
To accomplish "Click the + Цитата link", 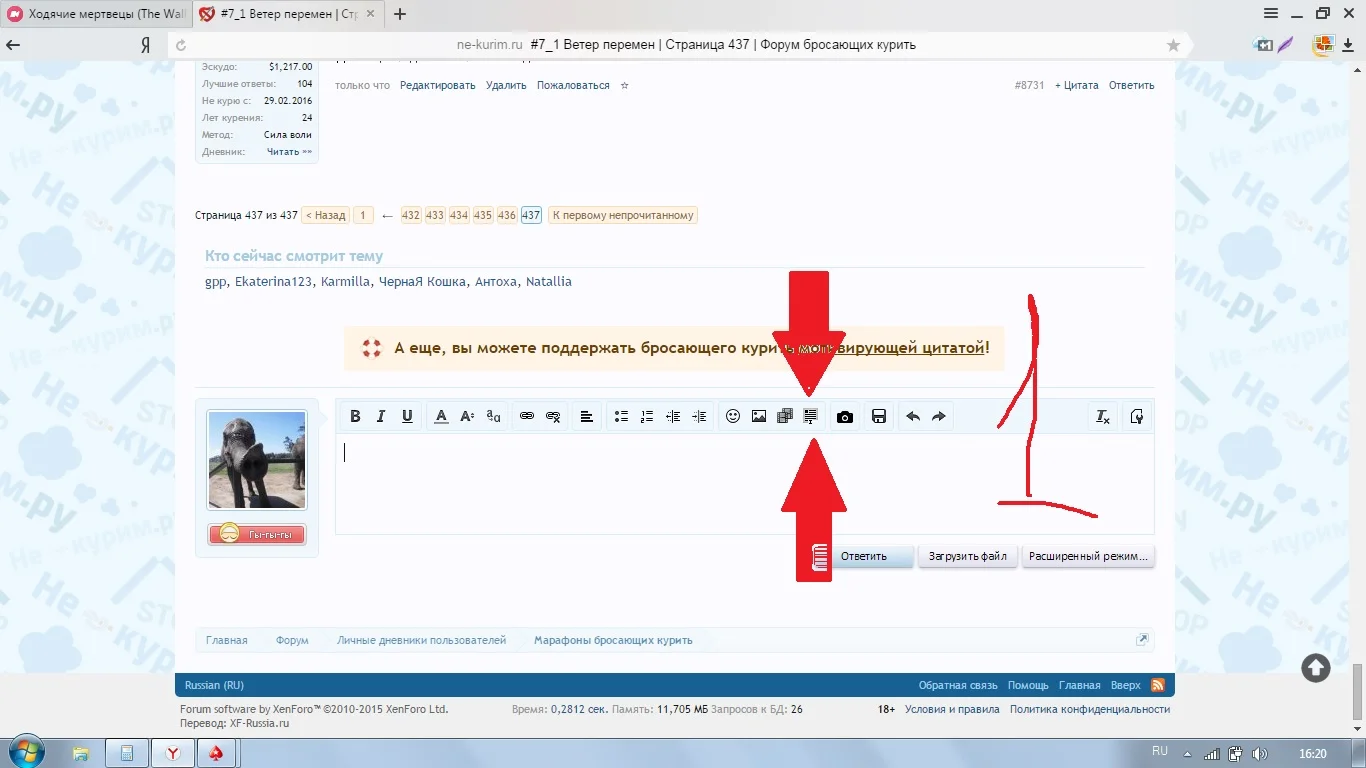I will click(1077, 85).
